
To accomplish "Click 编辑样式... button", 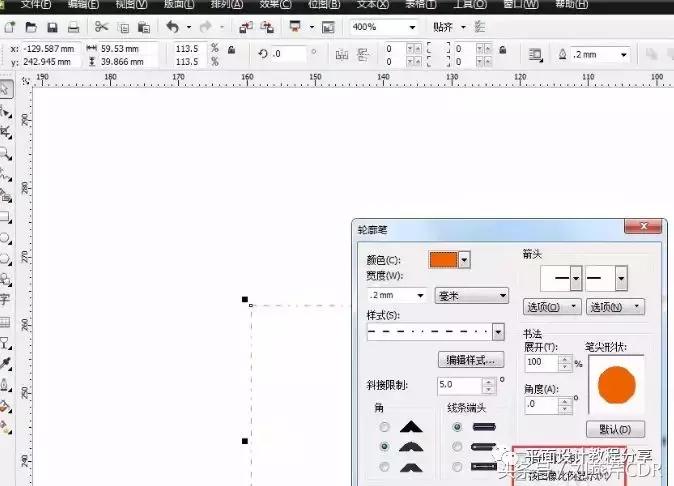I will point(471,360).
